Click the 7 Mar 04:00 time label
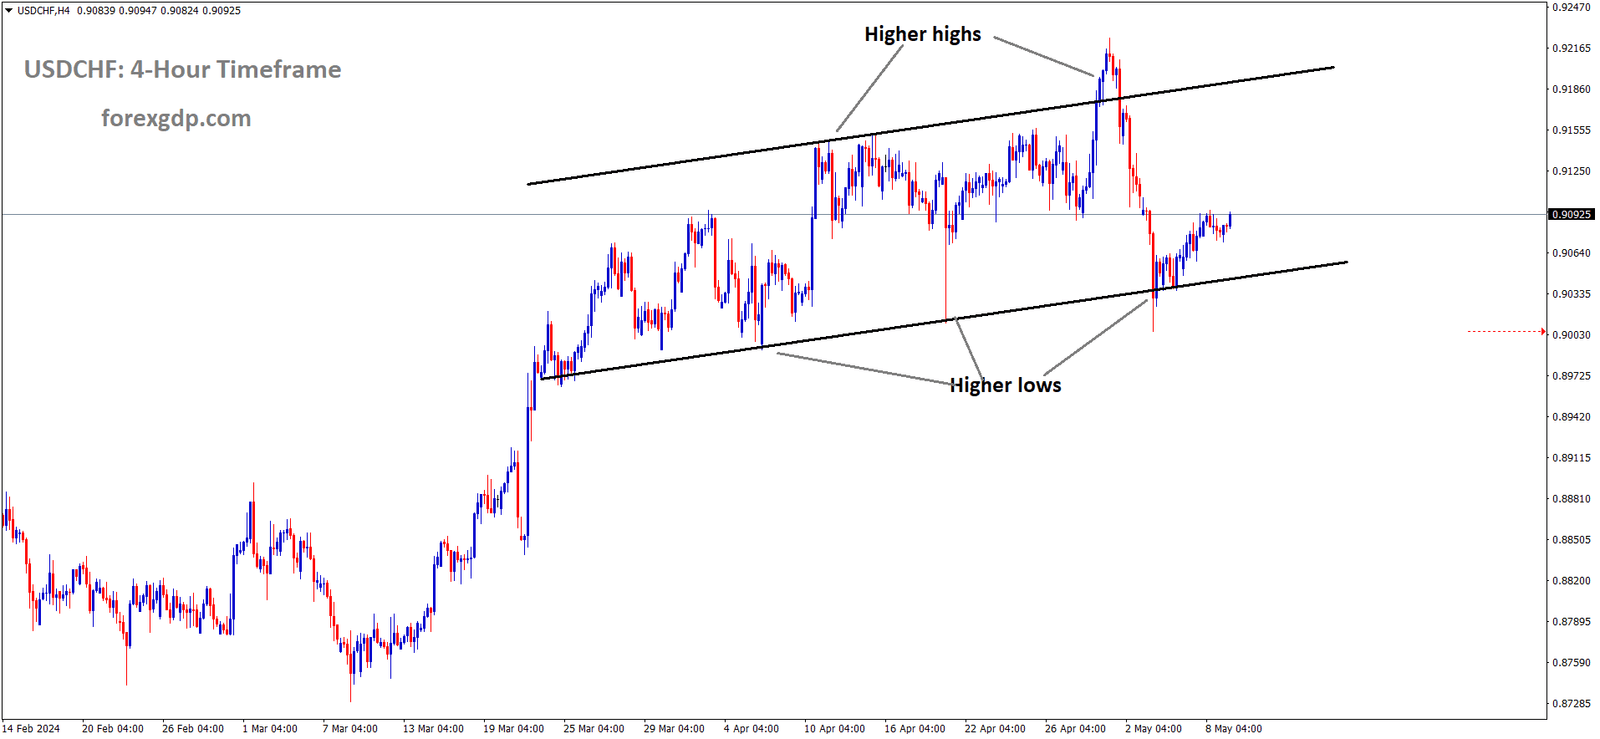The image size is (1600, 739). [350, 729]
